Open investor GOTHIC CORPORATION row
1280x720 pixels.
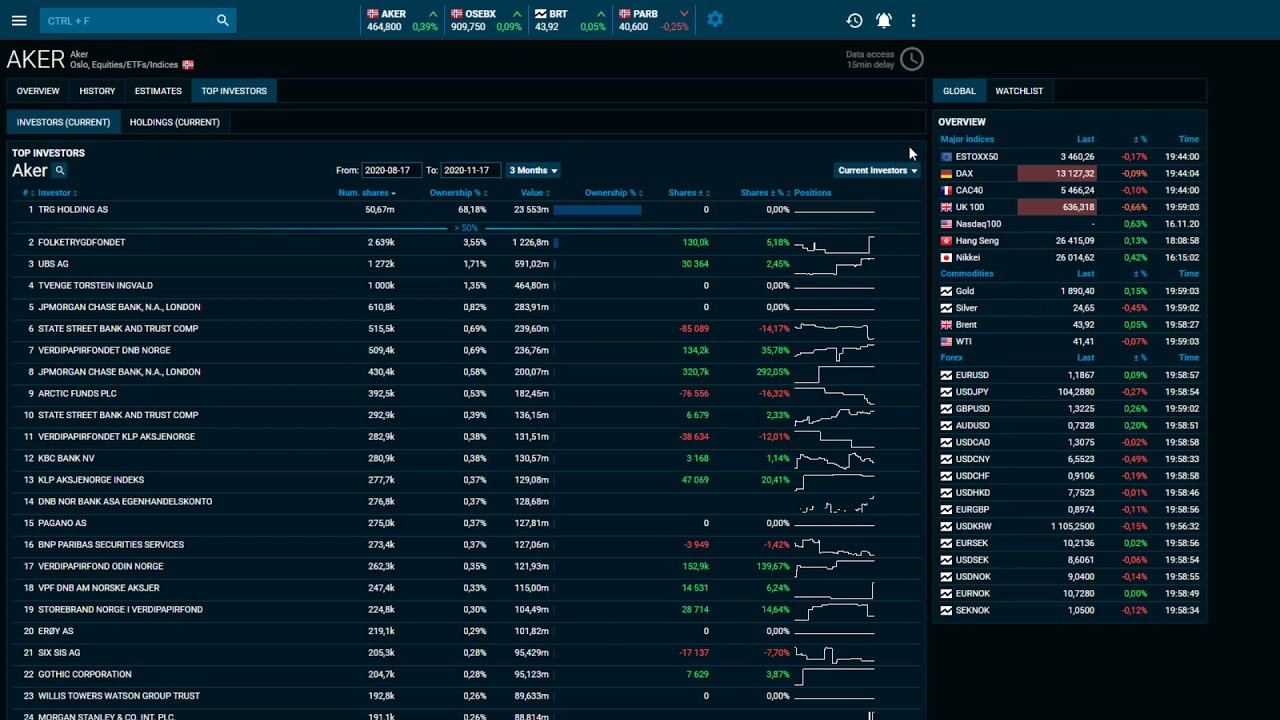tap(462, 674)
